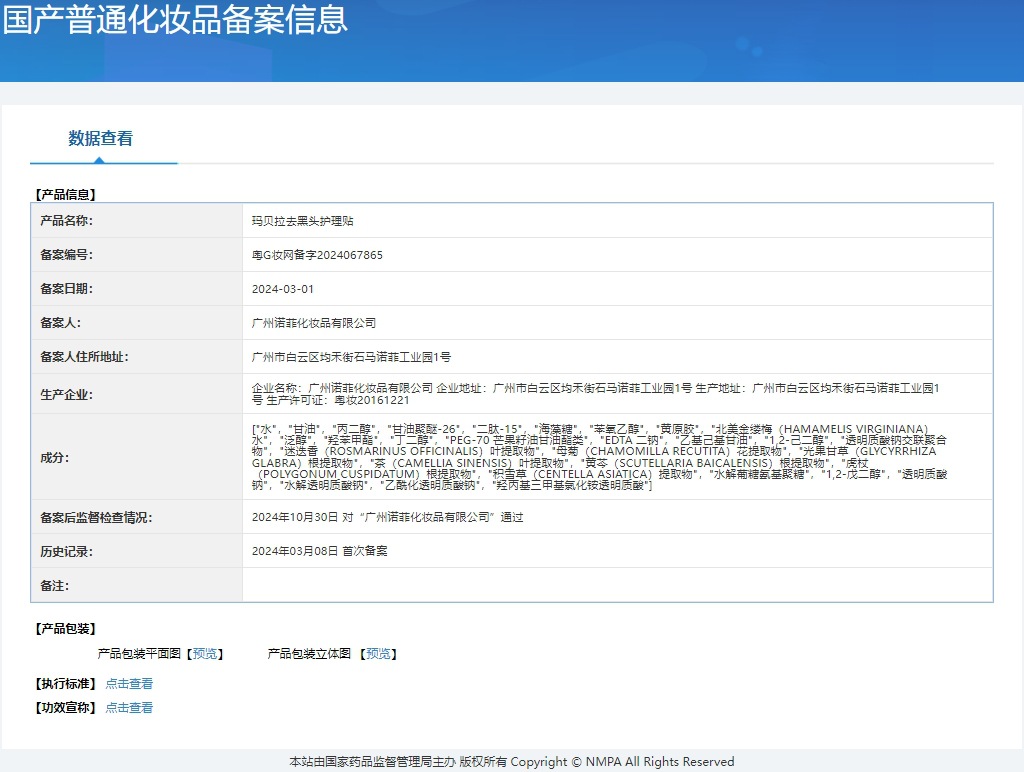The height and width of the screenshot is (772, 1024).
Task: Click the address 广州市白云区均禾街石马诺菲工业园1号
Action: click(x=351, y=357)
